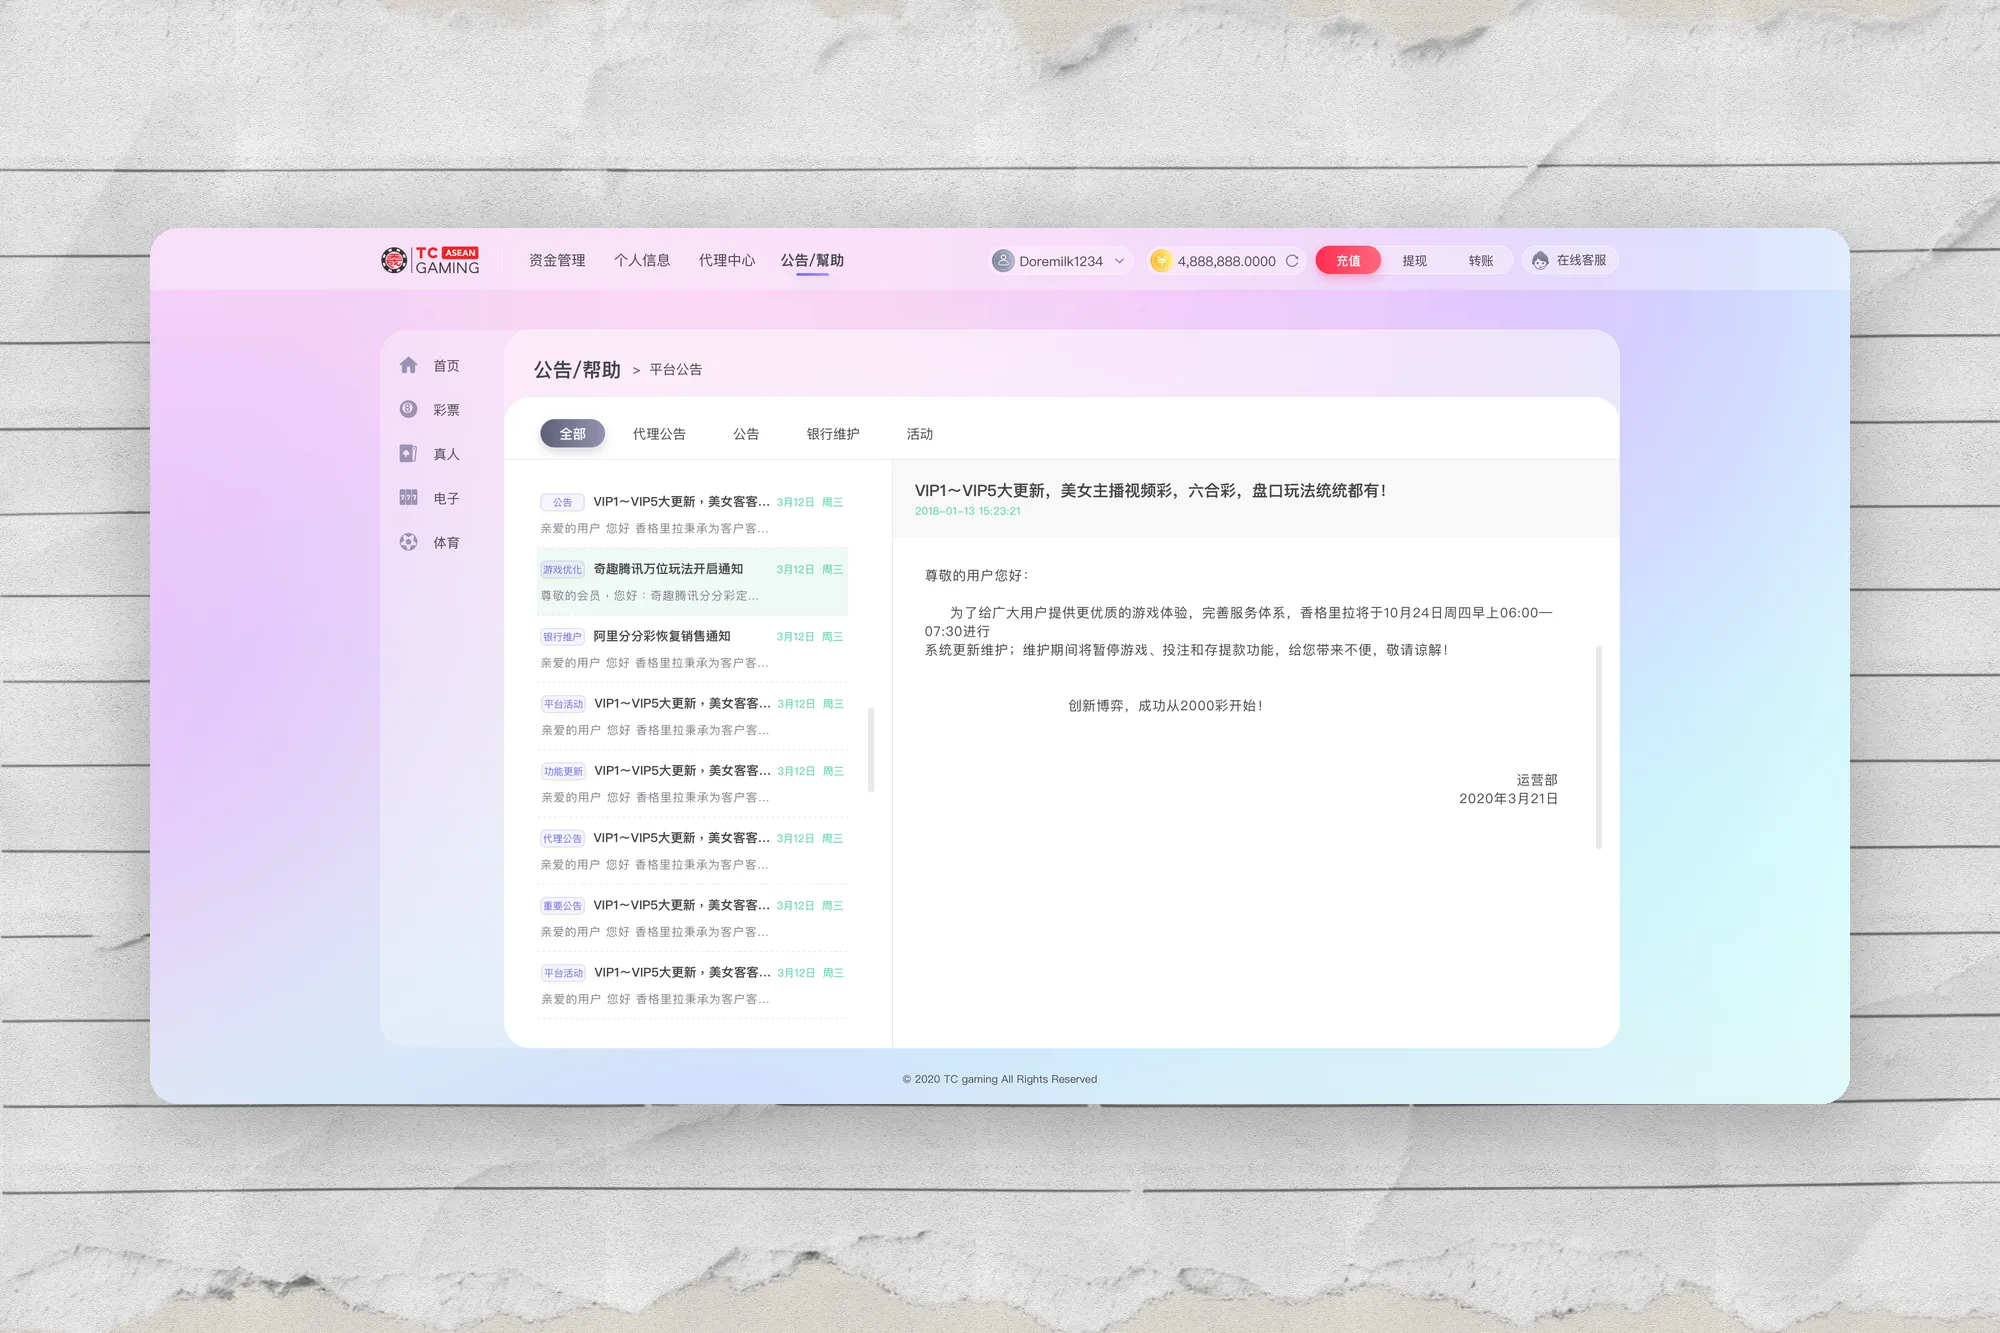Screen dimensions: 2000x1333
Task: Go to 真人 in the sidebar
Action: click(x=446, y=454)
